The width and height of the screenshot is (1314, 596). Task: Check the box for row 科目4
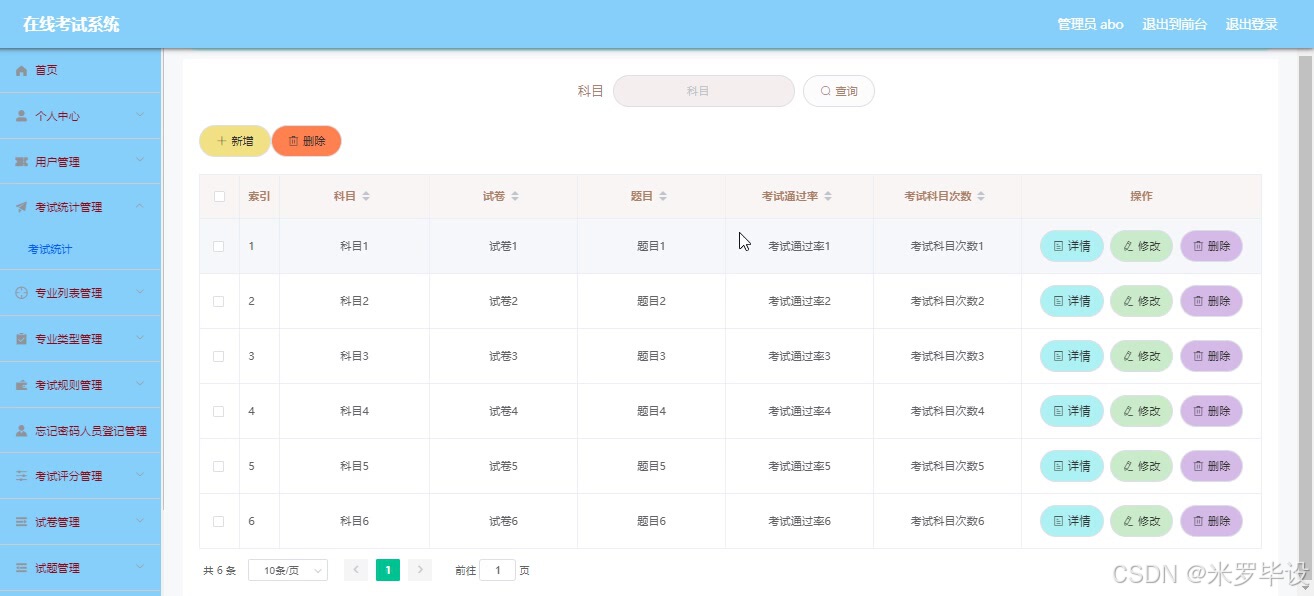219,411
